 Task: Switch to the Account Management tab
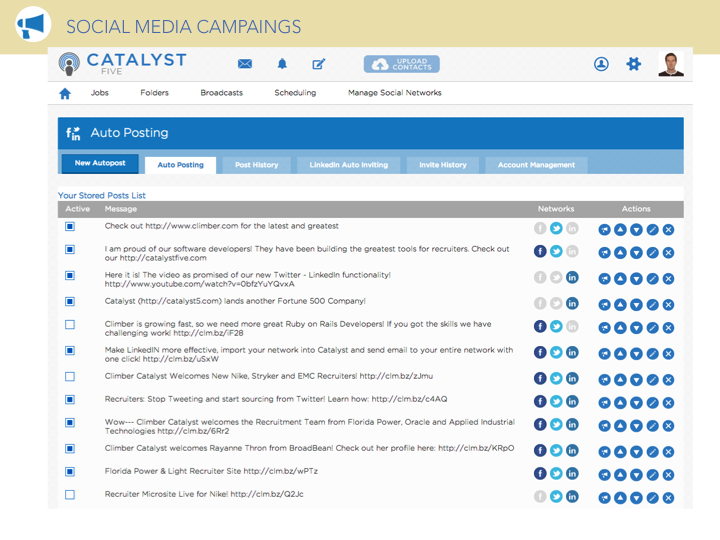(536, 165)
